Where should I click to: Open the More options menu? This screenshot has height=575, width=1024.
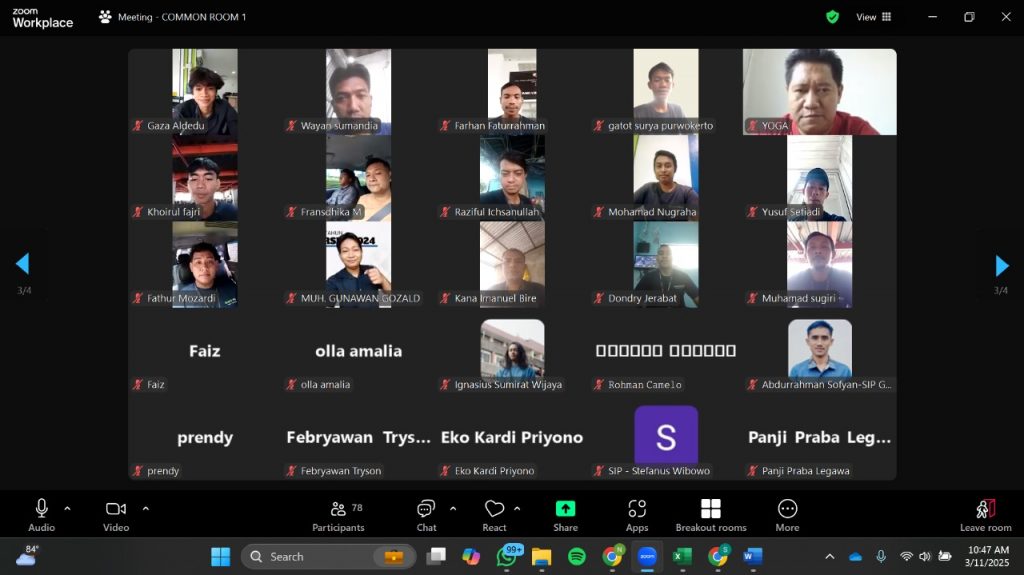[x=787, y=514]
